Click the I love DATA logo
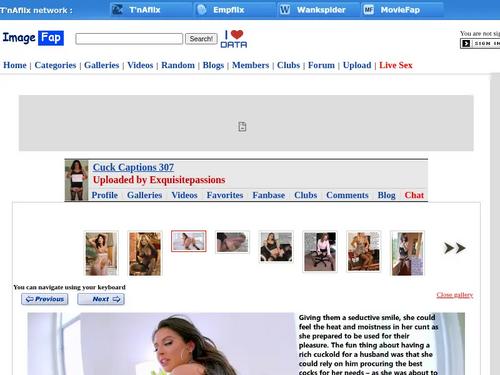 tap(234, 39)
